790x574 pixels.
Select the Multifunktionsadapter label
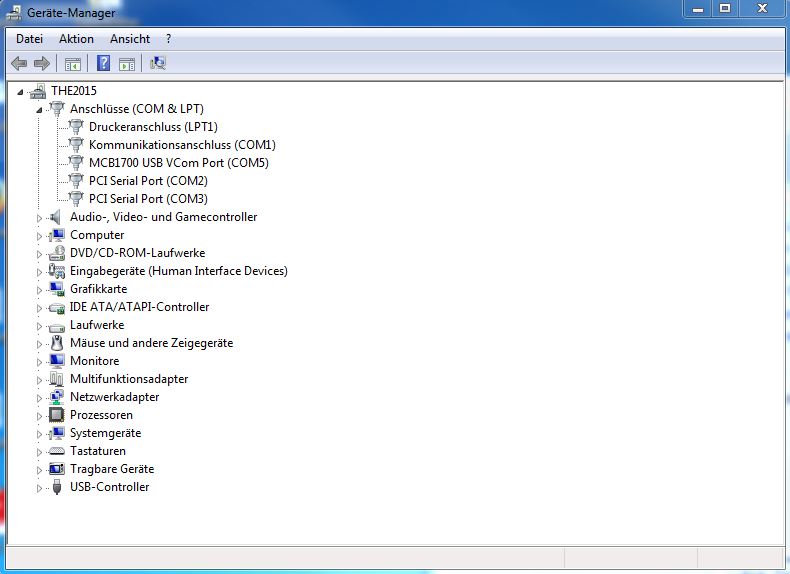click(x=129, y=379)
